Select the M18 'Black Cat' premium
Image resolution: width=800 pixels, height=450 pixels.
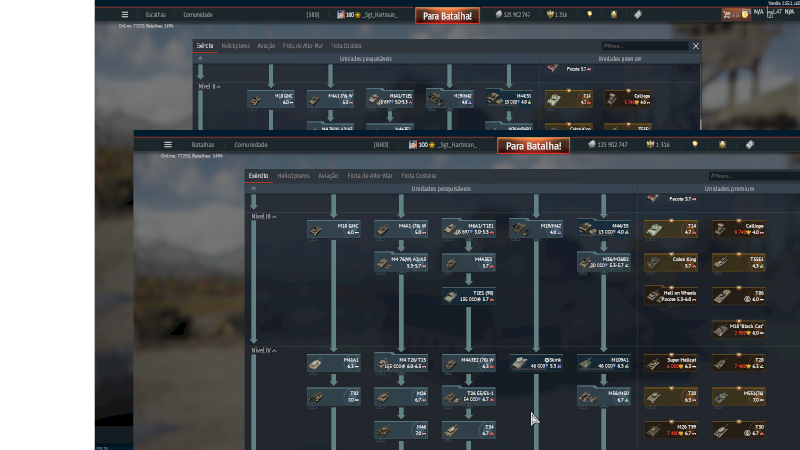pos(739,330)
